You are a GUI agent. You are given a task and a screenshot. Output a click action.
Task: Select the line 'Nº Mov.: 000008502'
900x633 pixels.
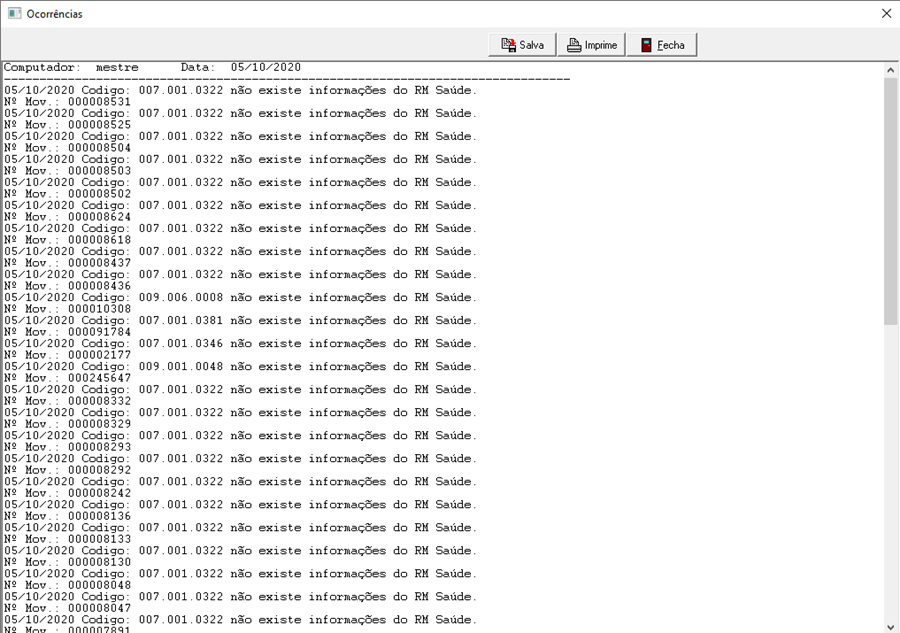[68, 193]
